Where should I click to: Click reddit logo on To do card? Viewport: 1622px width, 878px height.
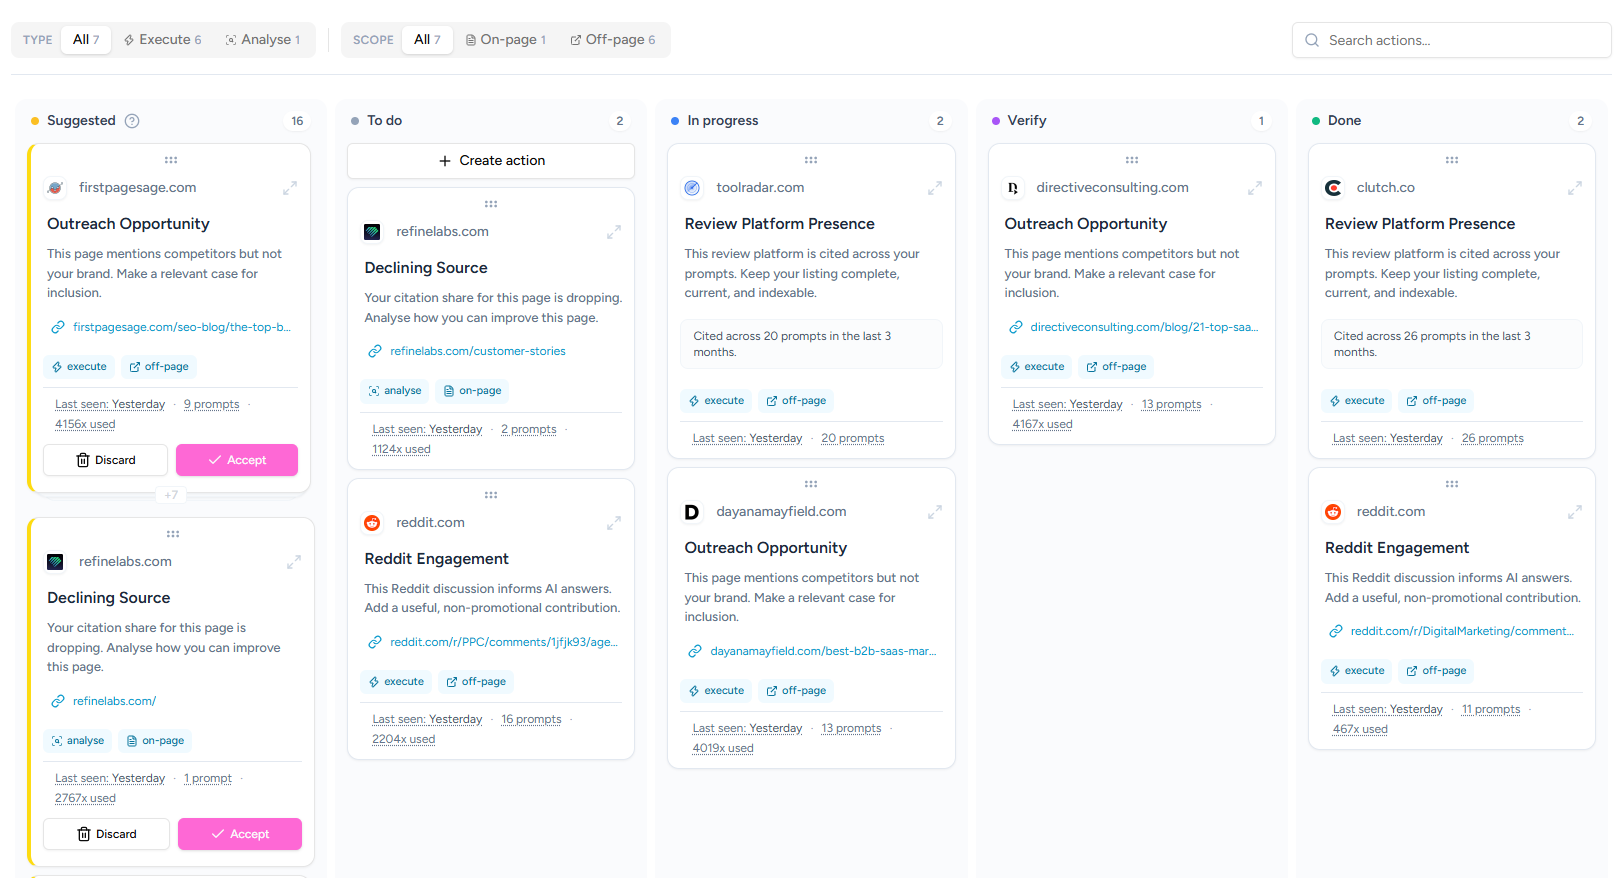tap(372, 523)
